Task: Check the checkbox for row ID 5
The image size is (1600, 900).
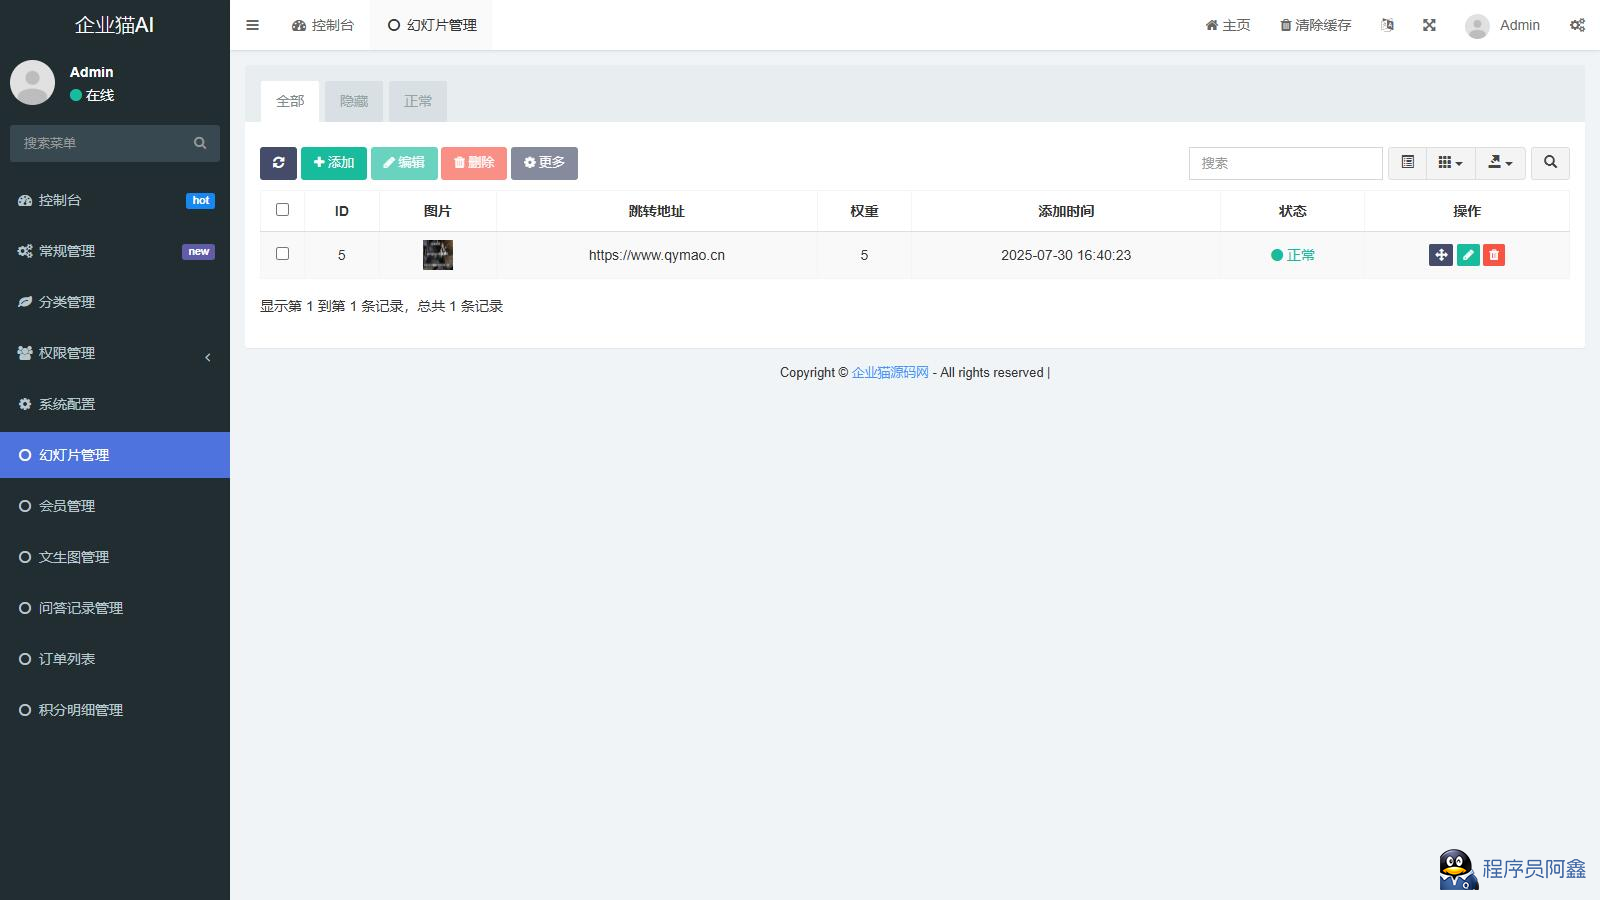Action: 282,254
